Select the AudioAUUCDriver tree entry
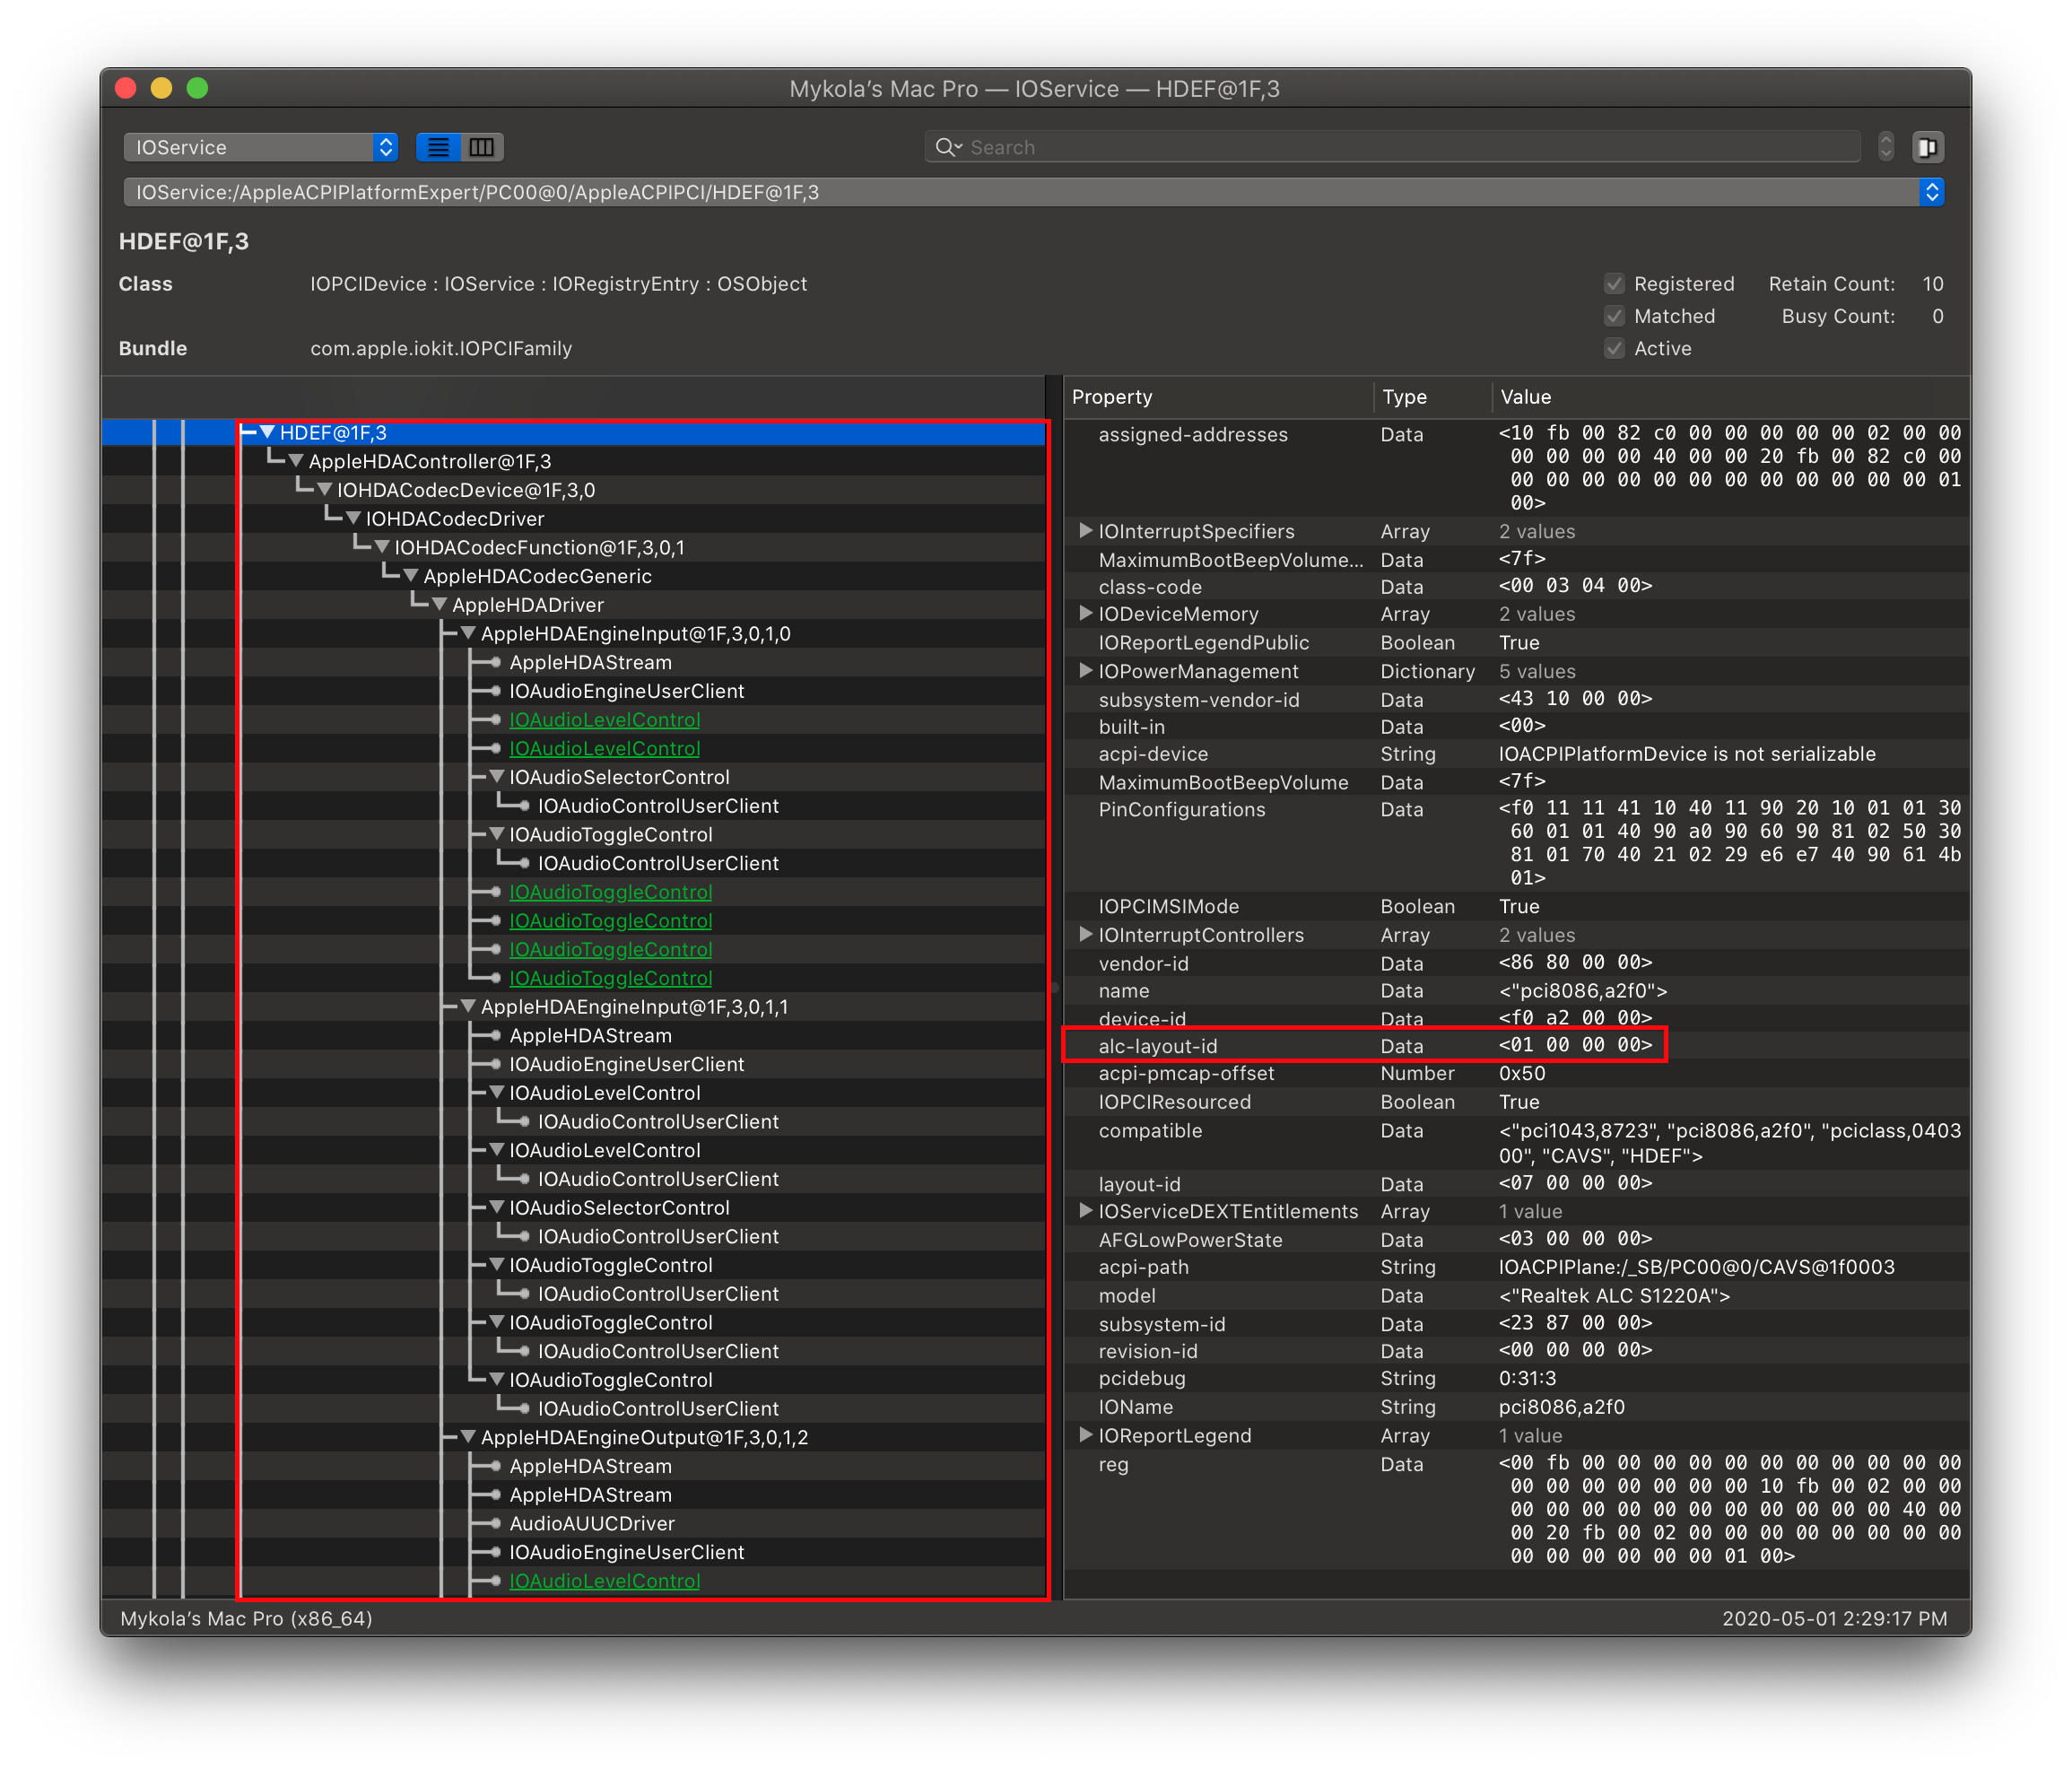2072x1769 pixels. (x=592, y=1523)
